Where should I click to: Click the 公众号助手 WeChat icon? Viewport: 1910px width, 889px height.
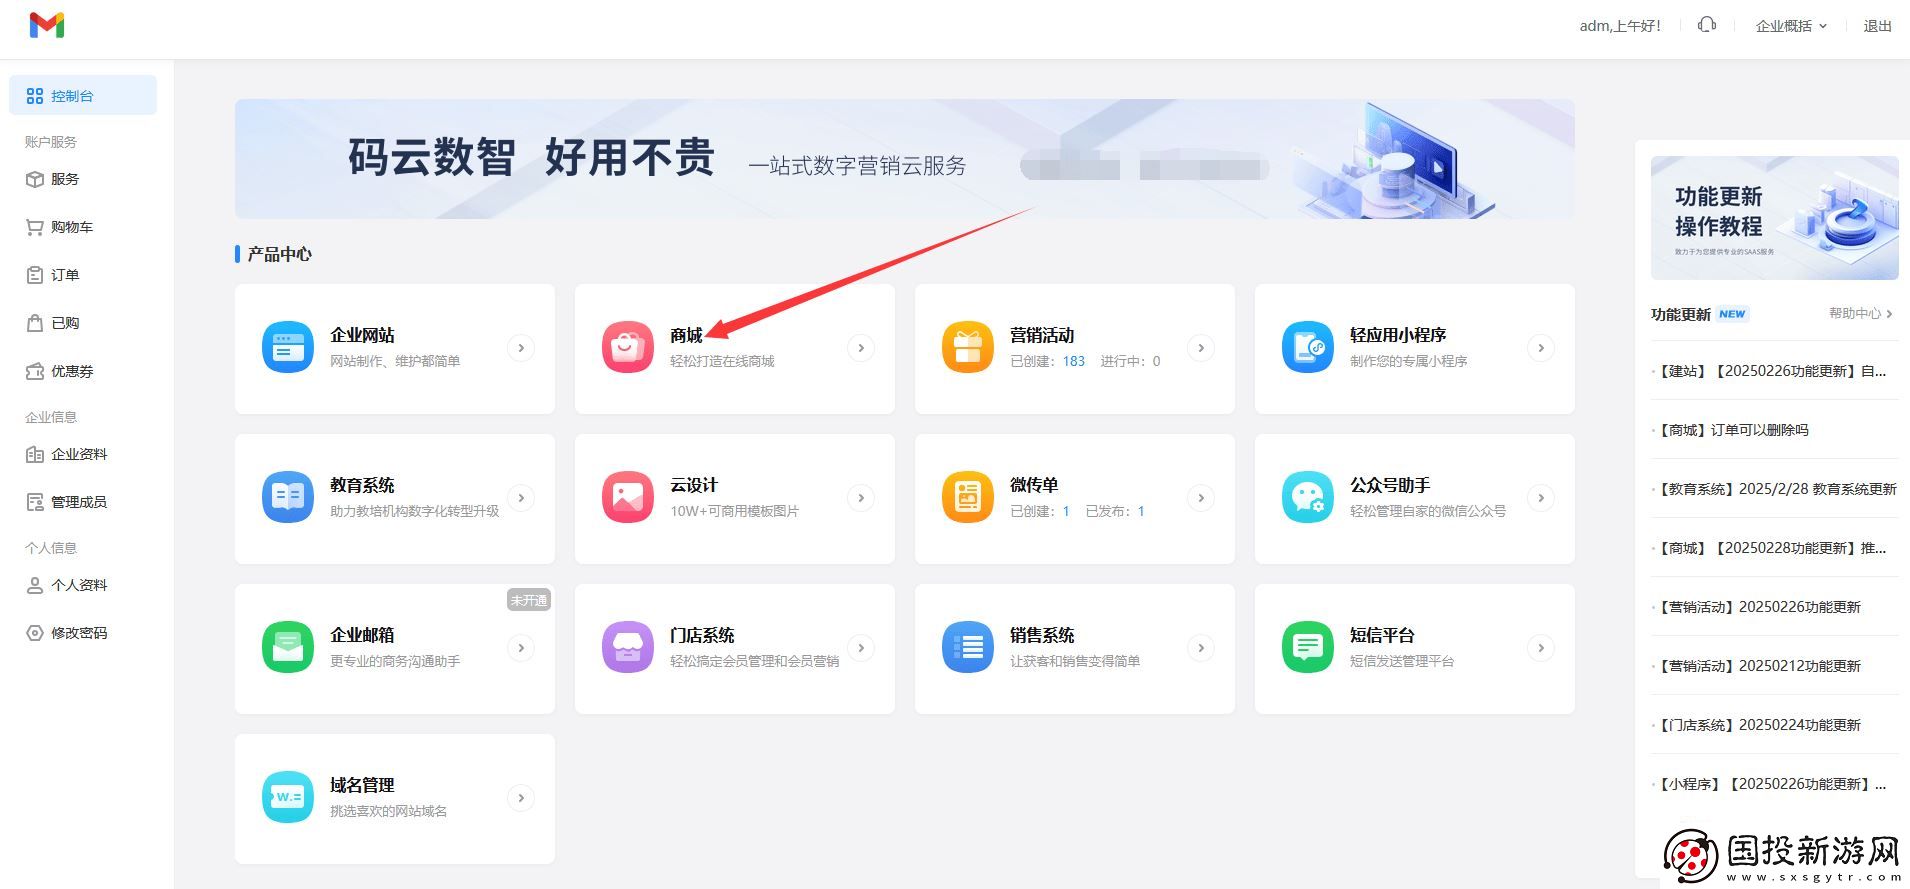pyautogui.click(x=1308, y=498)
